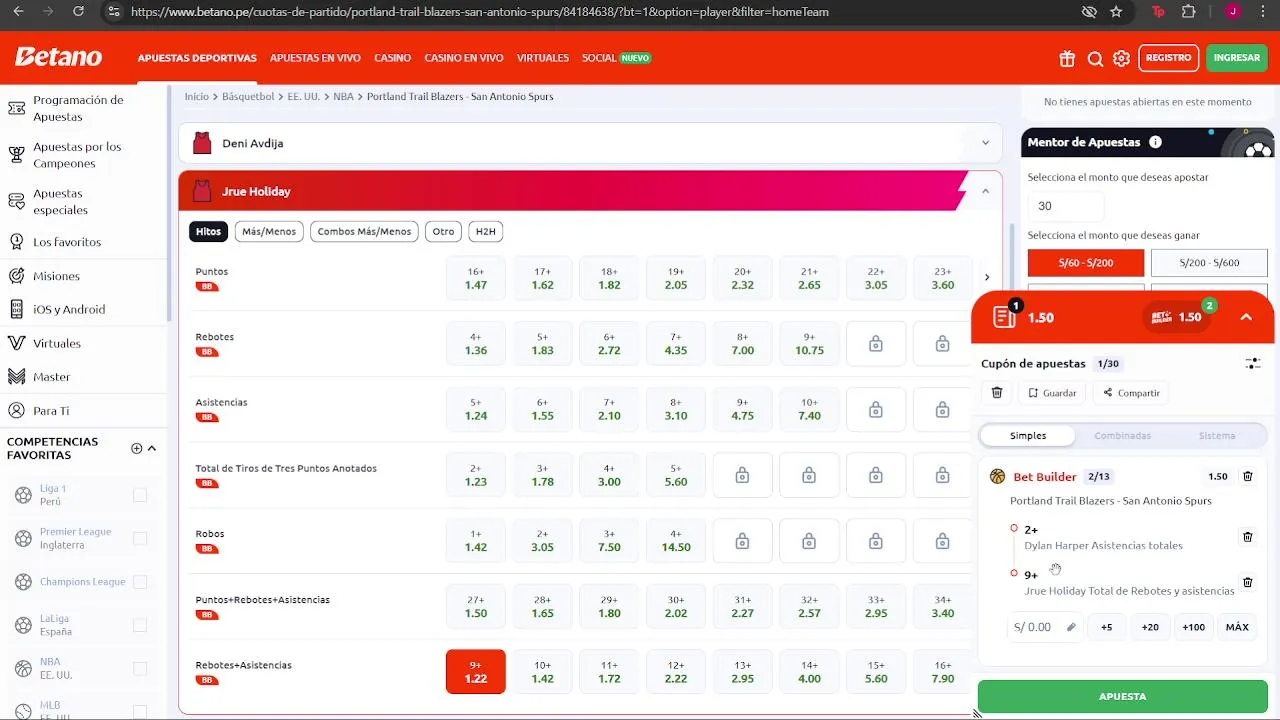The width and height of the screenshot is (1280, 720).
Task: Delete all bets with coupon trash icon
Action: [x=997, y=393]
